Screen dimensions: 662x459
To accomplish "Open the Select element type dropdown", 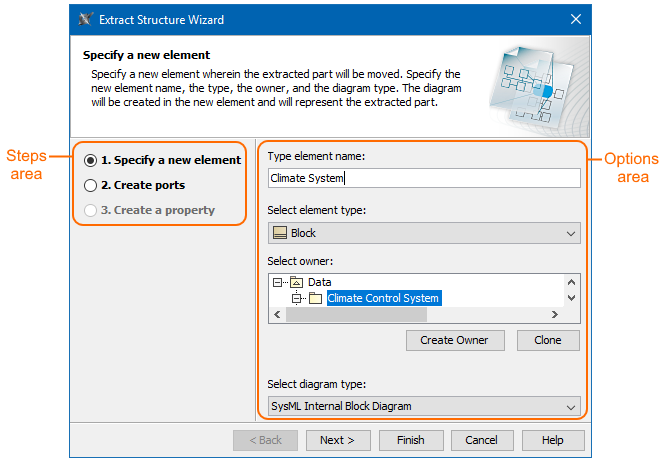I will pos(571,233).
